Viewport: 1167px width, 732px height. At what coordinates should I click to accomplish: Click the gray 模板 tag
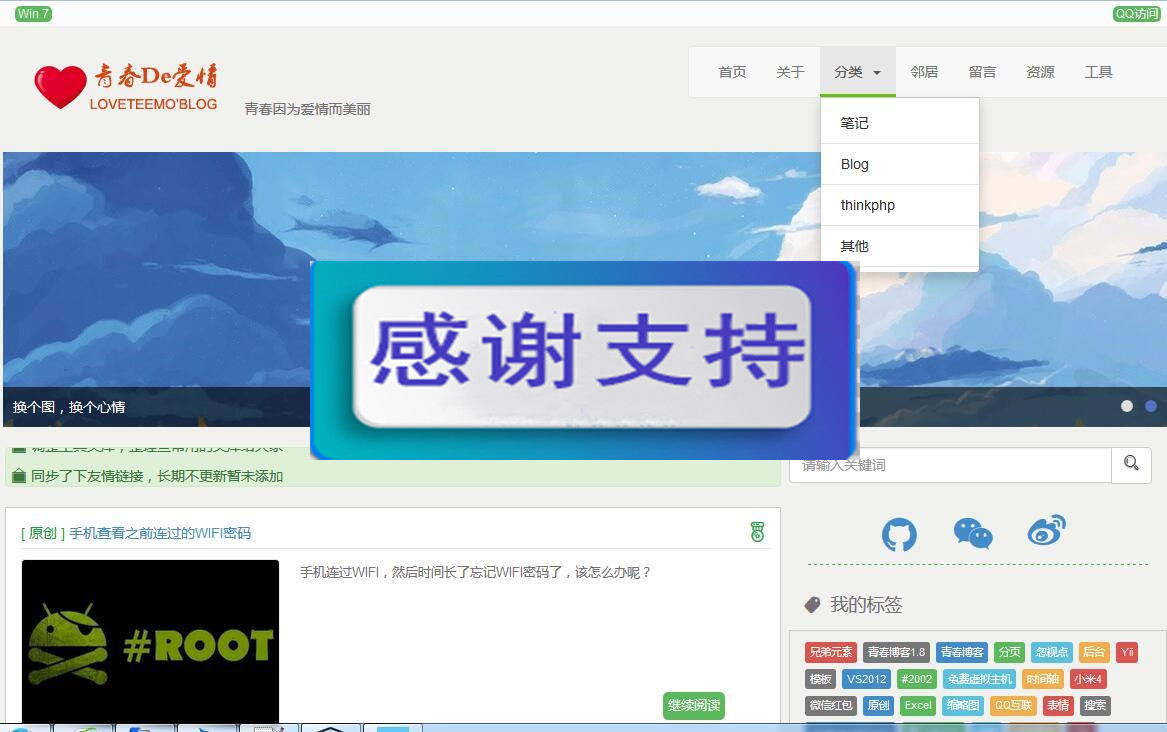[820, 679]
